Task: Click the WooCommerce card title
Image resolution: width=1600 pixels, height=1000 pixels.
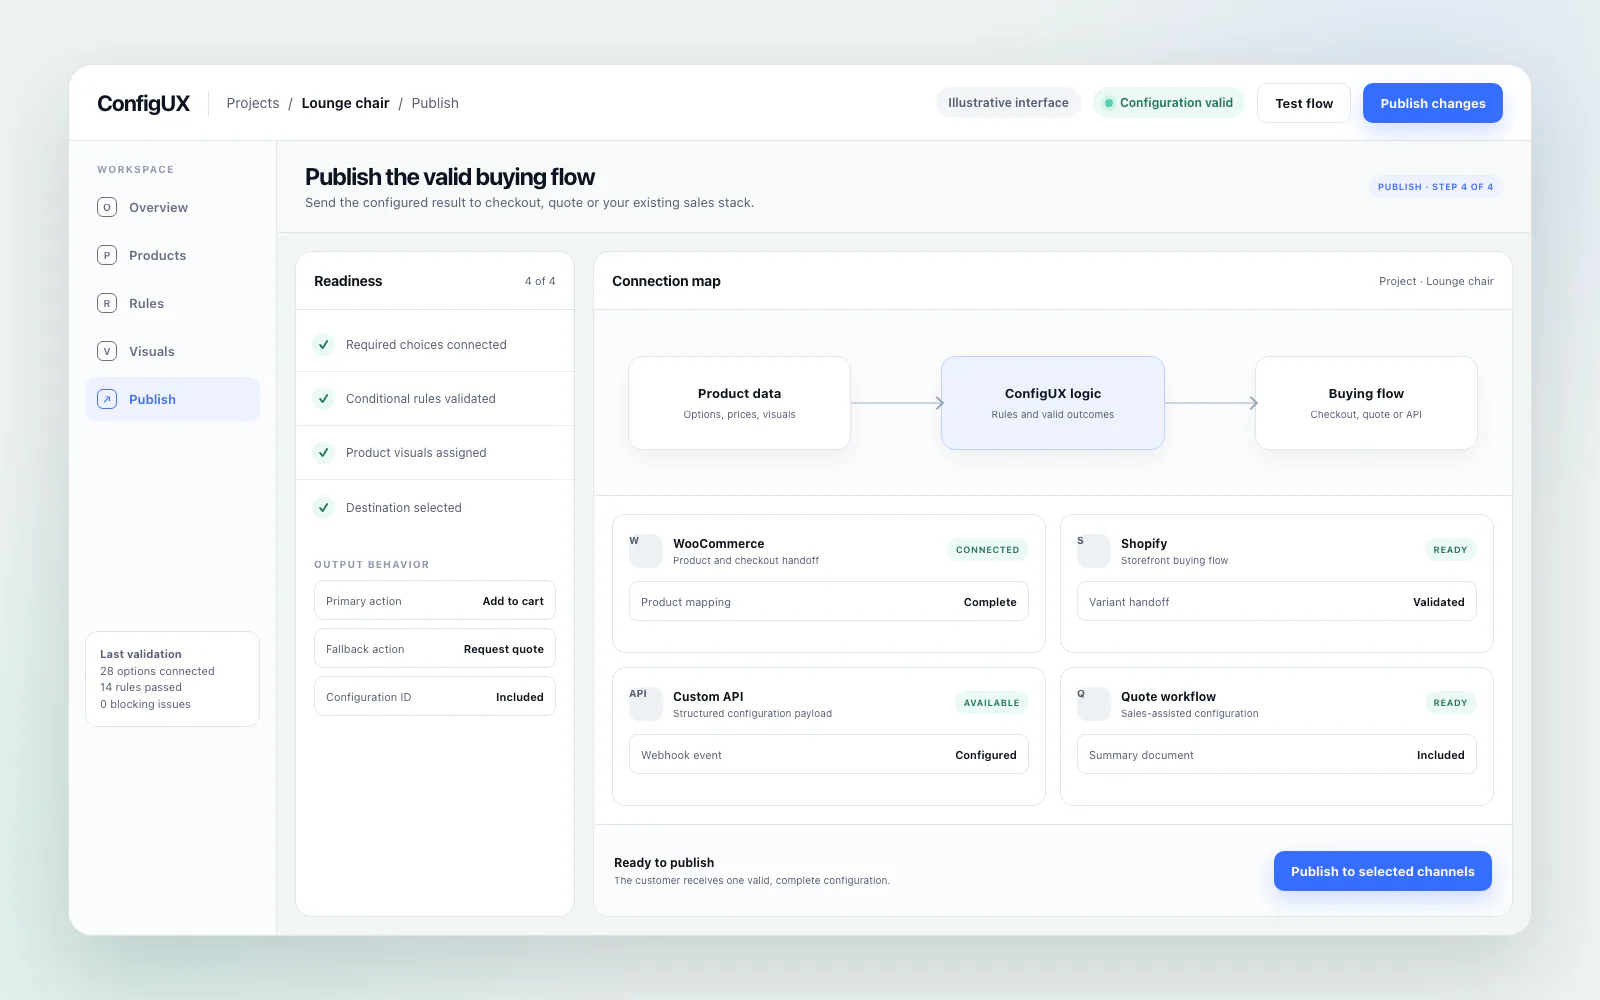Action: (718, 544)
